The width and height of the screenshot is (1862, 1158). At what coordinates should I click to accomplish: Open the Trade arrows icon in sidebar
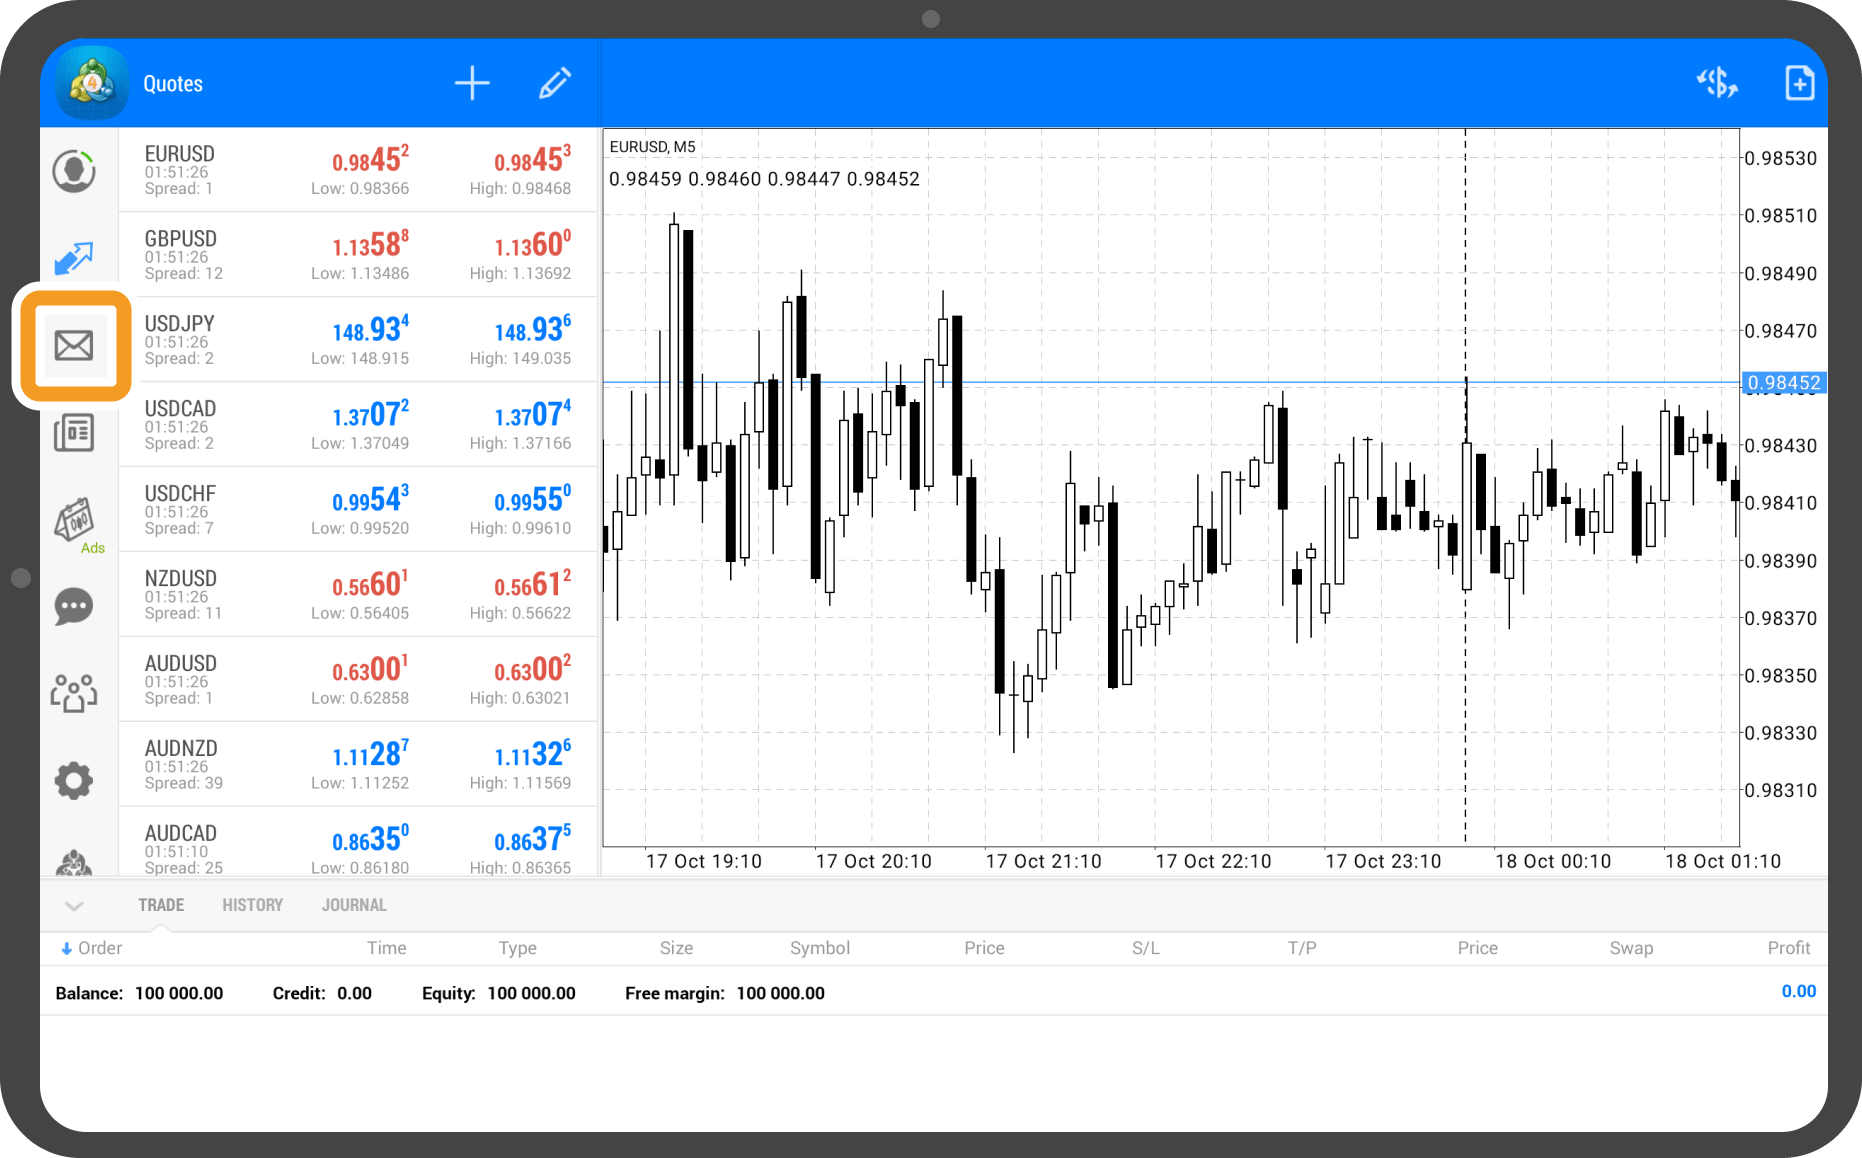click(x=74, y=258)
